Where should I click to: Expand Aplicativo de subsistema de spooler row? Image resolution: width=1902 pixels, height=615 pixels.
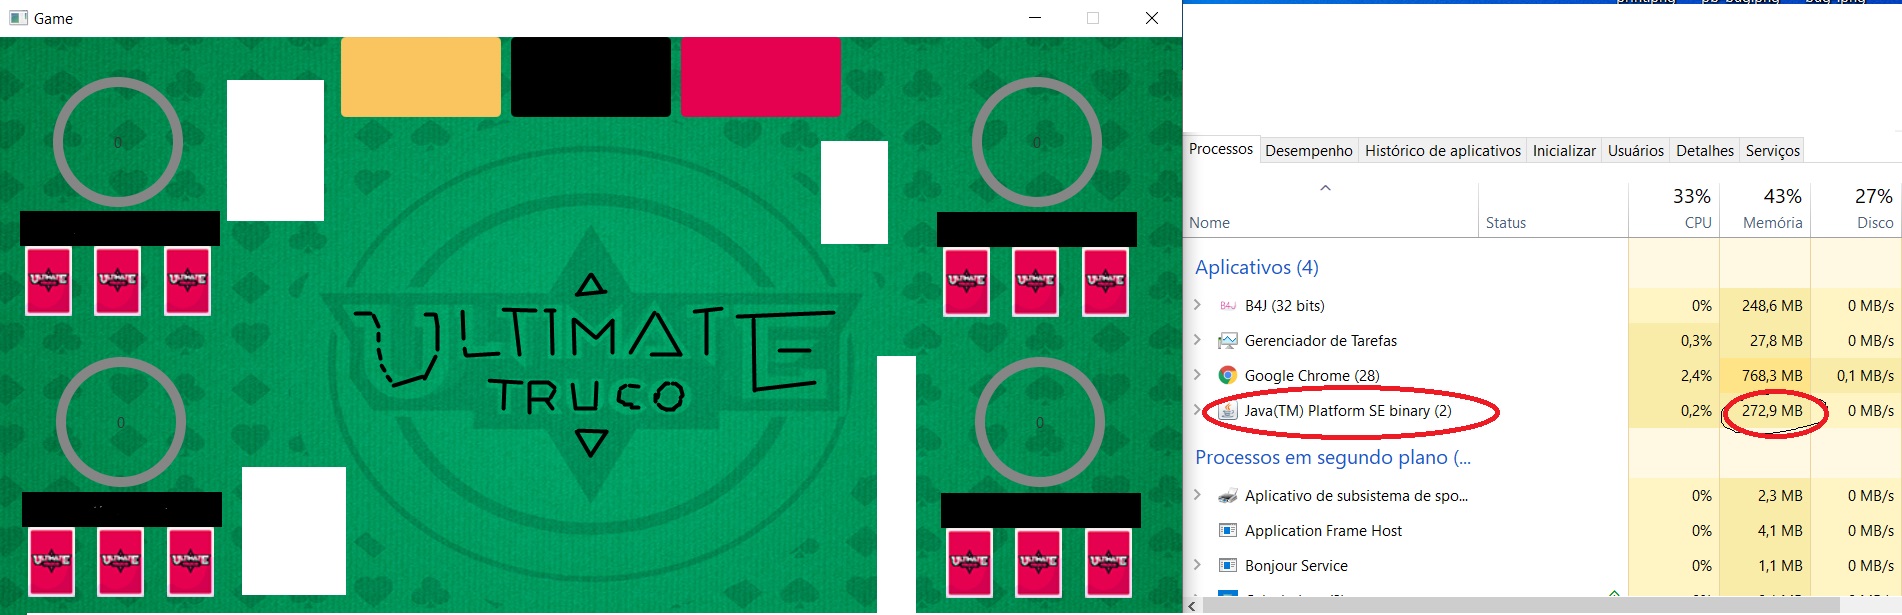coord(1197,495)
